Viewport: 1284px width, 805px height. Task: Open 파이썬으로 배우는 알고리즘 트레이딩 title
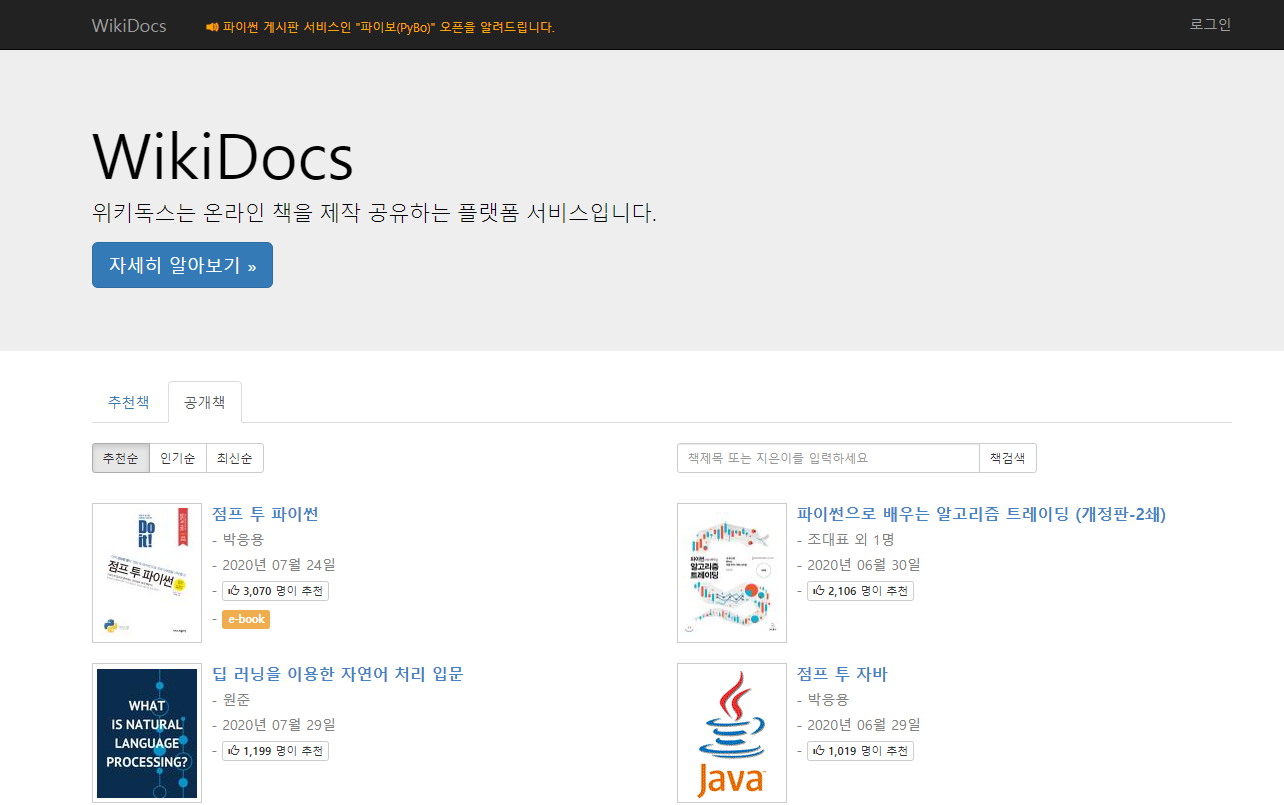tap(981, 514)
